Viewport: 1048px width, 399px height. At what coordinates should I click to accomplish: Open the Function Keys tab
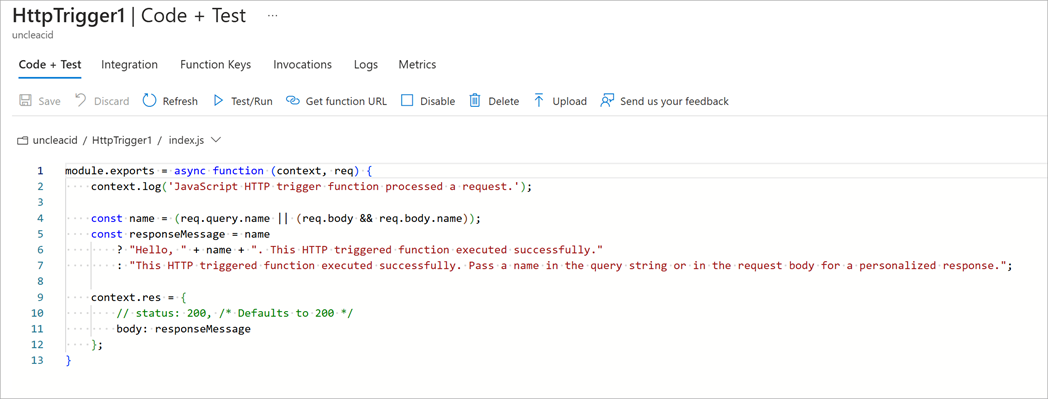[x=215, y=65]
